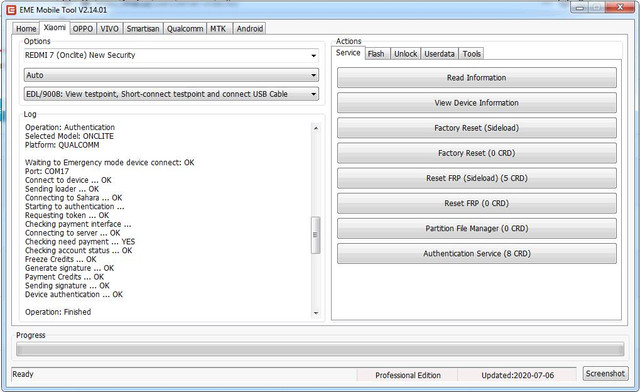Select the Qualcomm tab
Viewport: 640px width, 392px height.
click(185, 29)
